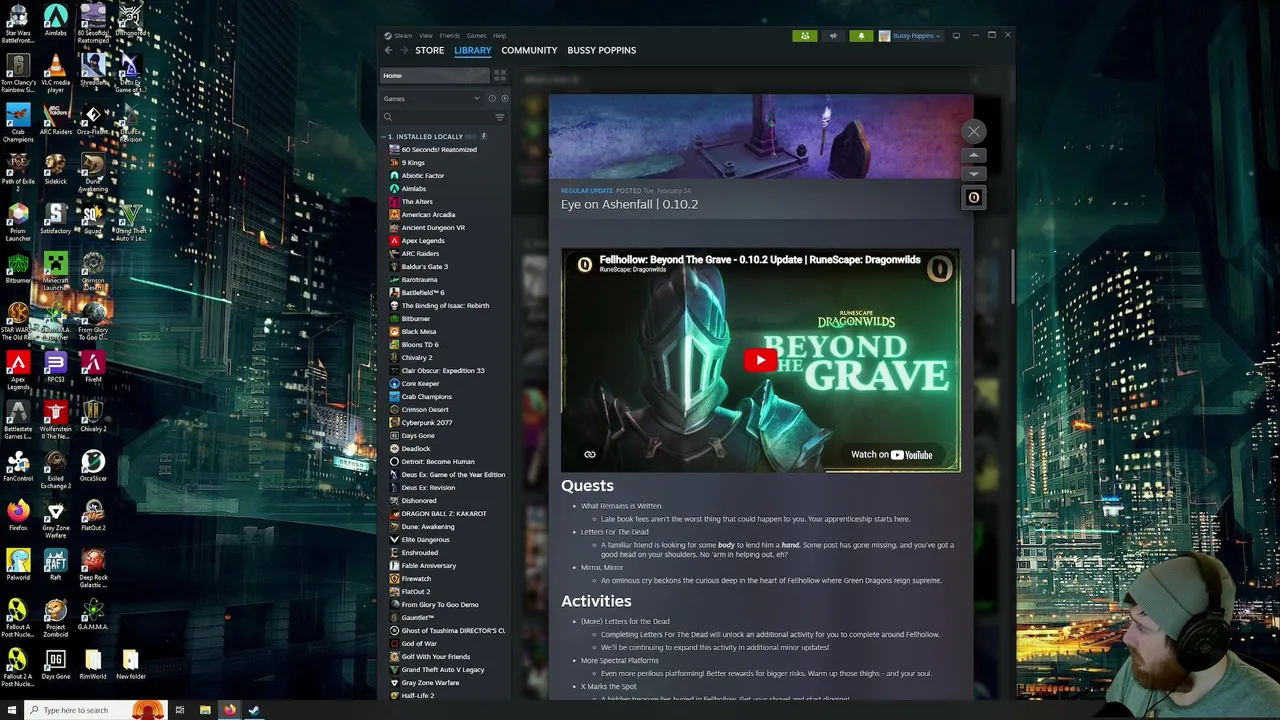Screen dimensions: 1280x720
Task: Copy video link icon in video corner
Action: point(590,455)
